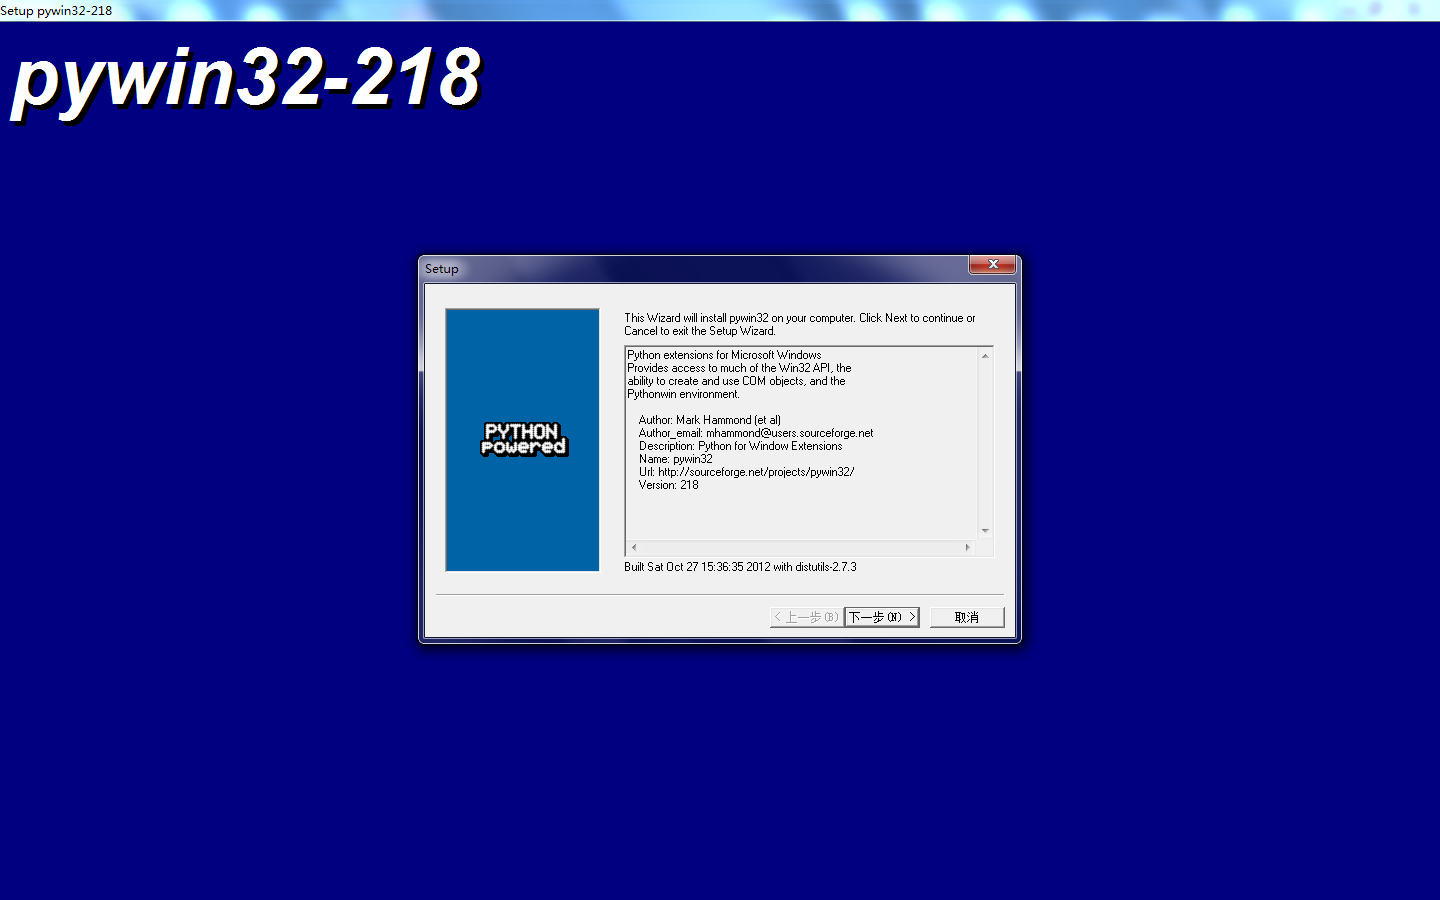Click the 'Built Sat Oct 27' build info text
This screenshot has width=1440, height=900.
coord(740,567)
